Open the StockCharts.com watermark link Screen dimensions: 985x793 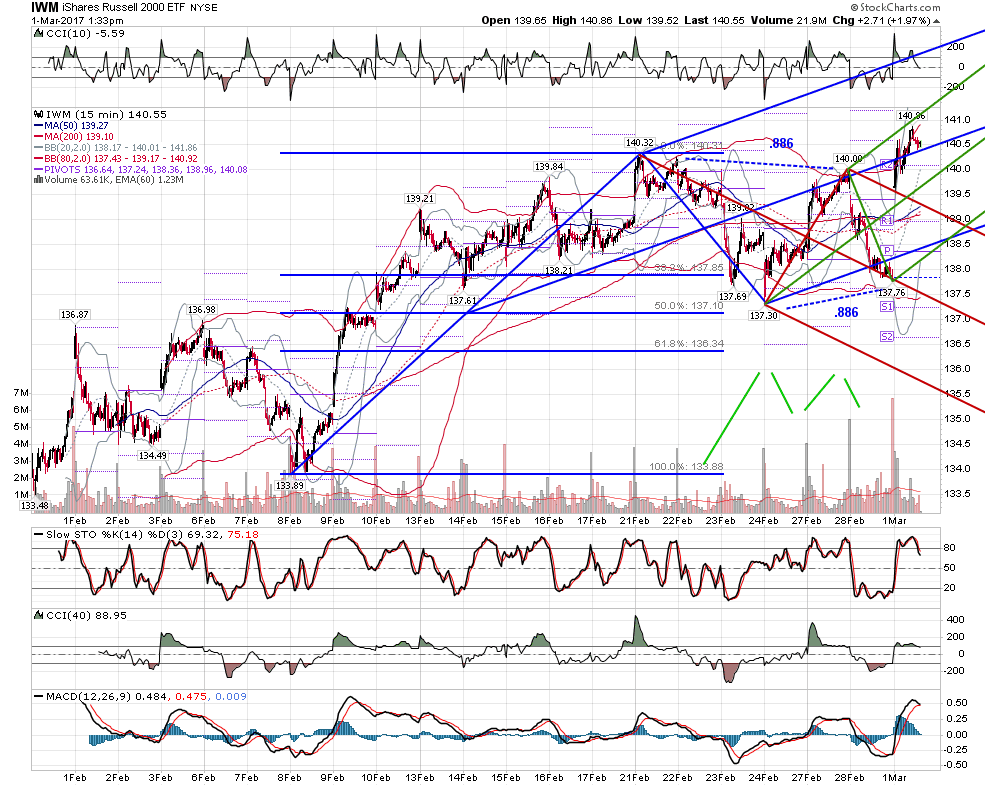point(900,8)
